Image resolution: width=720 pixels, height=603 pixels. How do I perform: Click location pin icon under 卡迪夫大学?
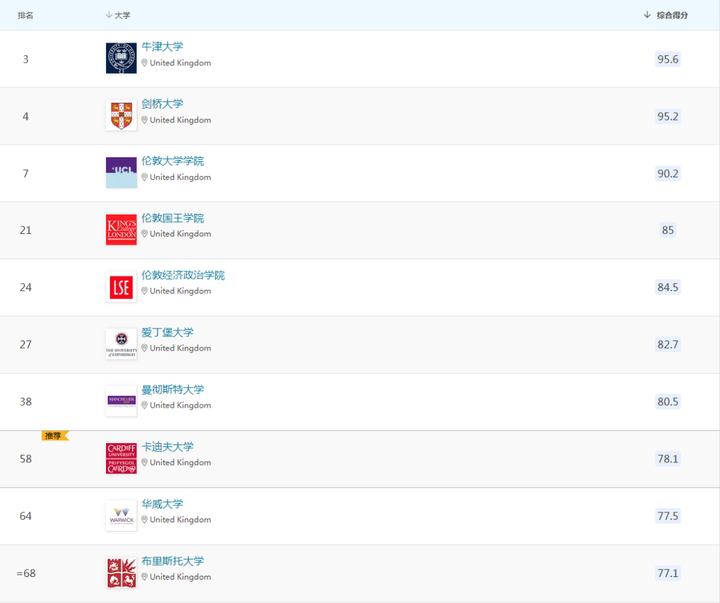145,462
